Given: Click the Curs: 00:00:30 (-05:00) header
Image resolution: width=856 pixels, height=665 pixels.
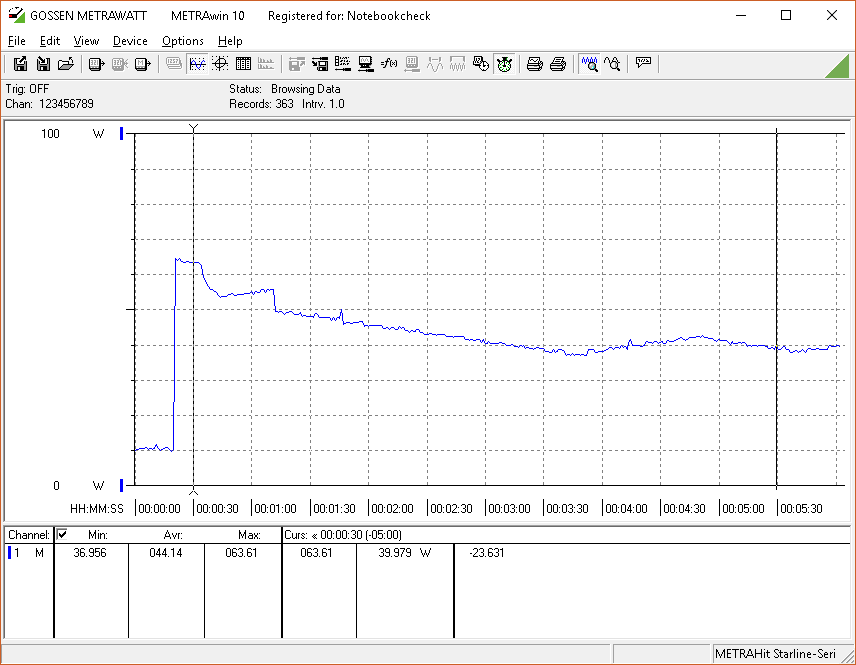Looking at the screenshot, I should [343, 535].
